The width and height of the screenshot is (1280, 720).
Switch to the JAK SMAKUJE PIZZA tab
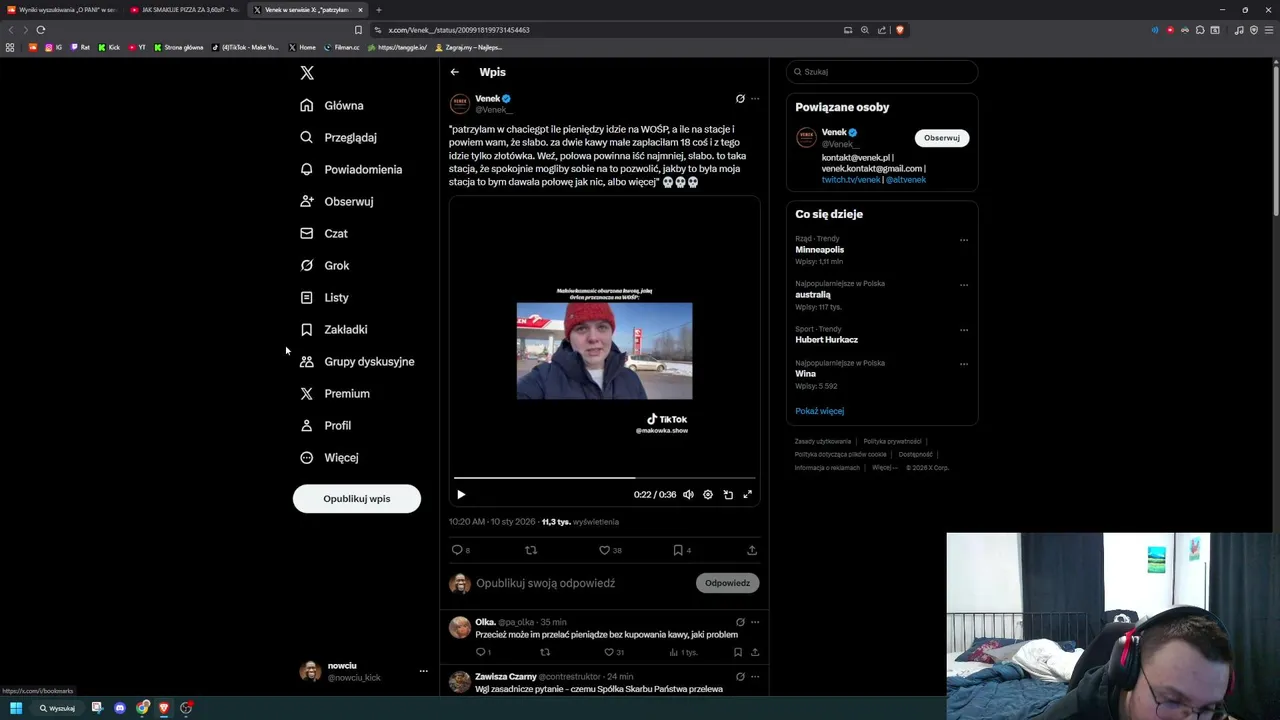point(185,10)
